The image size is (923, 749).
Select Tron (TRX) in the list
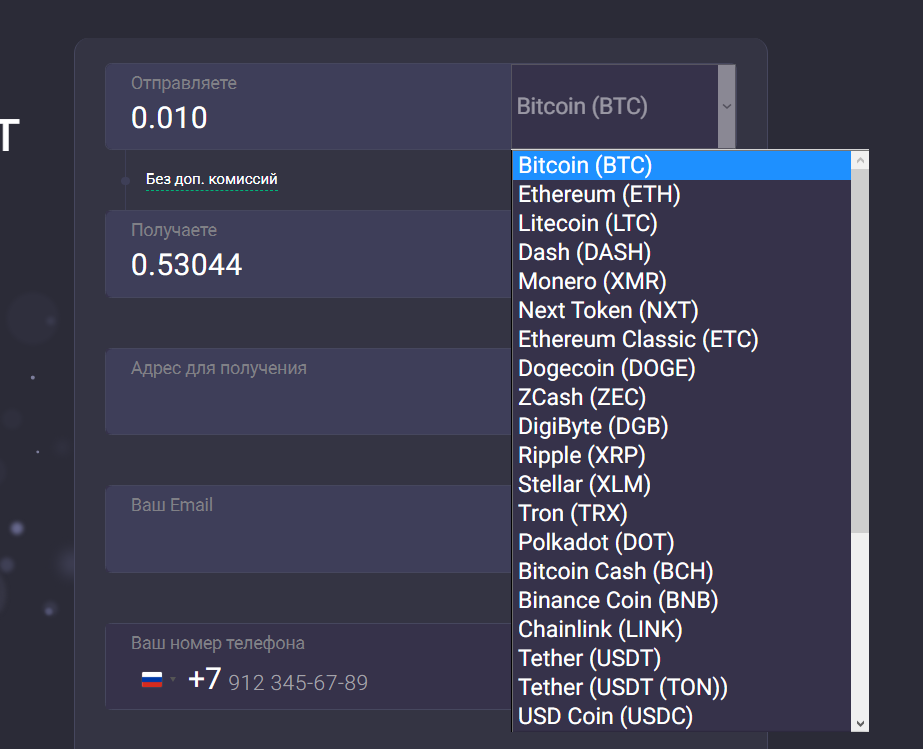[x=682, y=513]
